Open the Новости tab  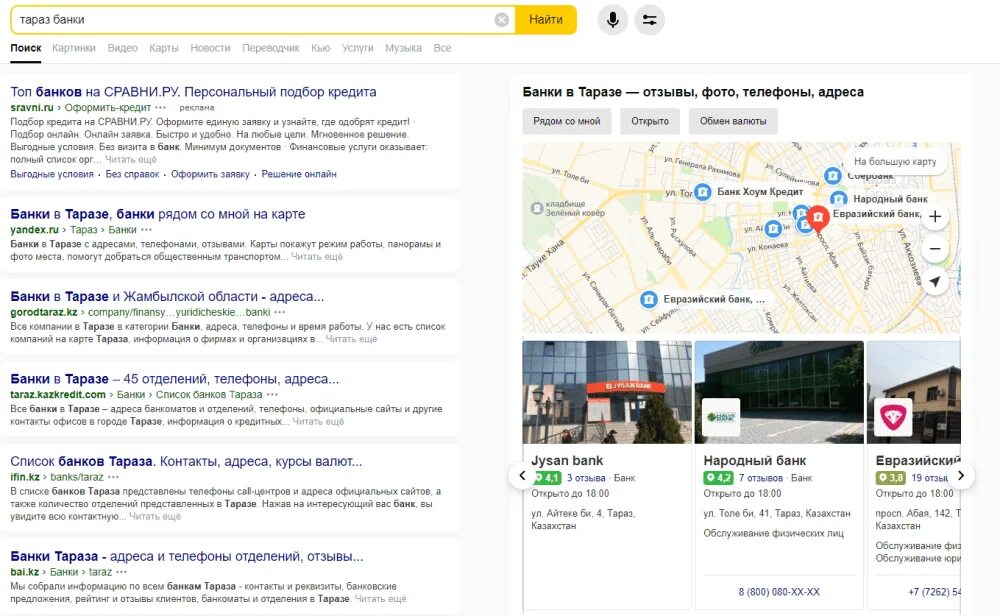coord(210,48)
